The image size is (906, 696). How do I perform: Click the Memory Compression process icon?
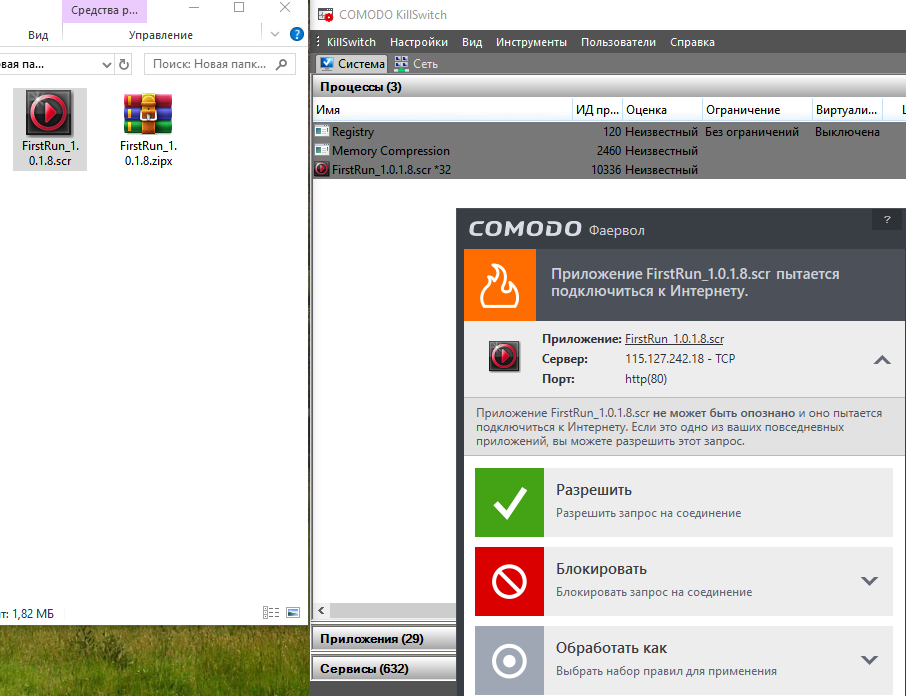click(x=322, y=150)
